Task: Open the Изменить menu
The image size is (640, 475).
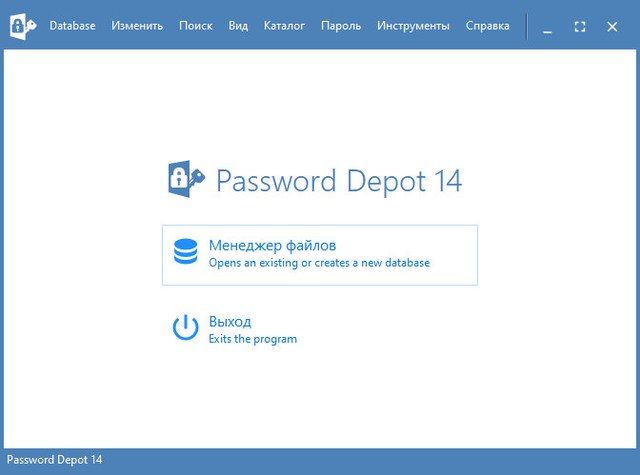Action: click(137, 26)
